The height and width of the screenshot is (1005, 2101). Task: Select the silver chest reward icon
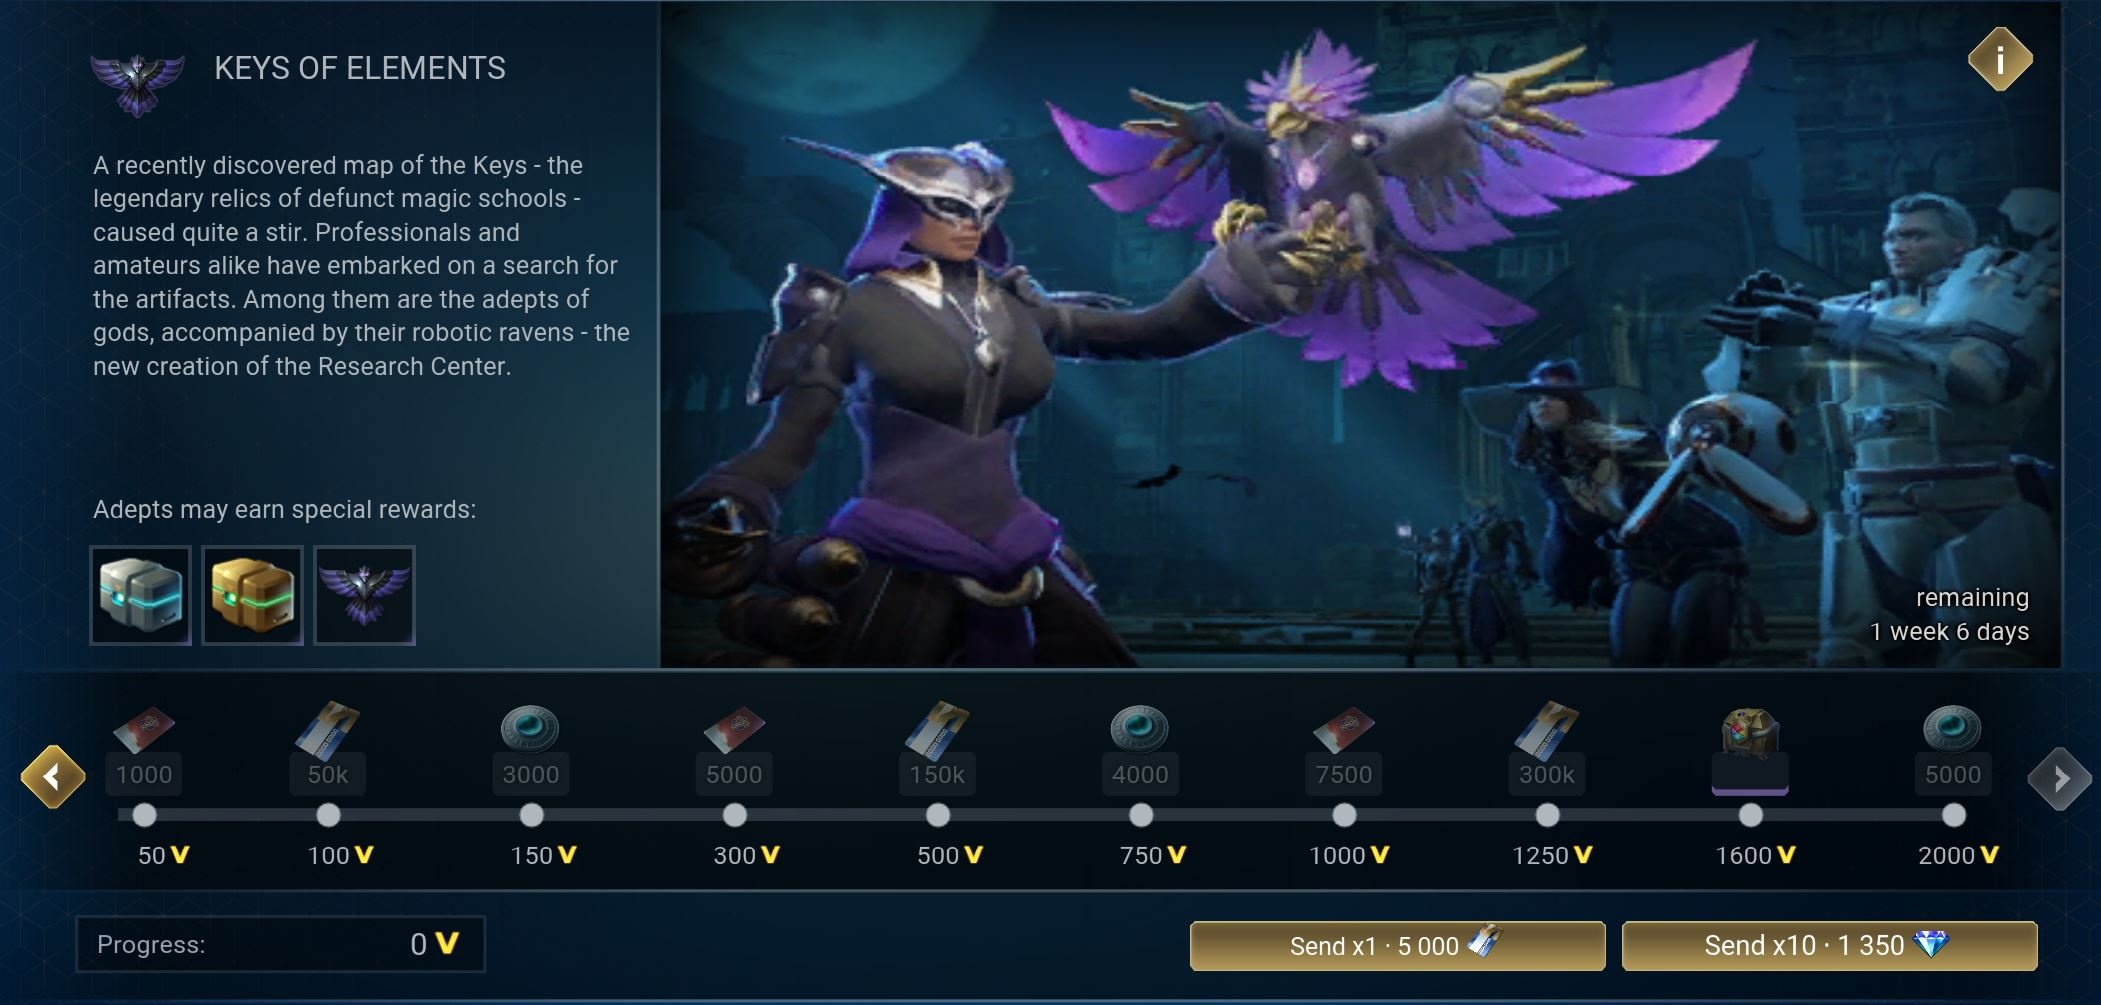[140, 595]
